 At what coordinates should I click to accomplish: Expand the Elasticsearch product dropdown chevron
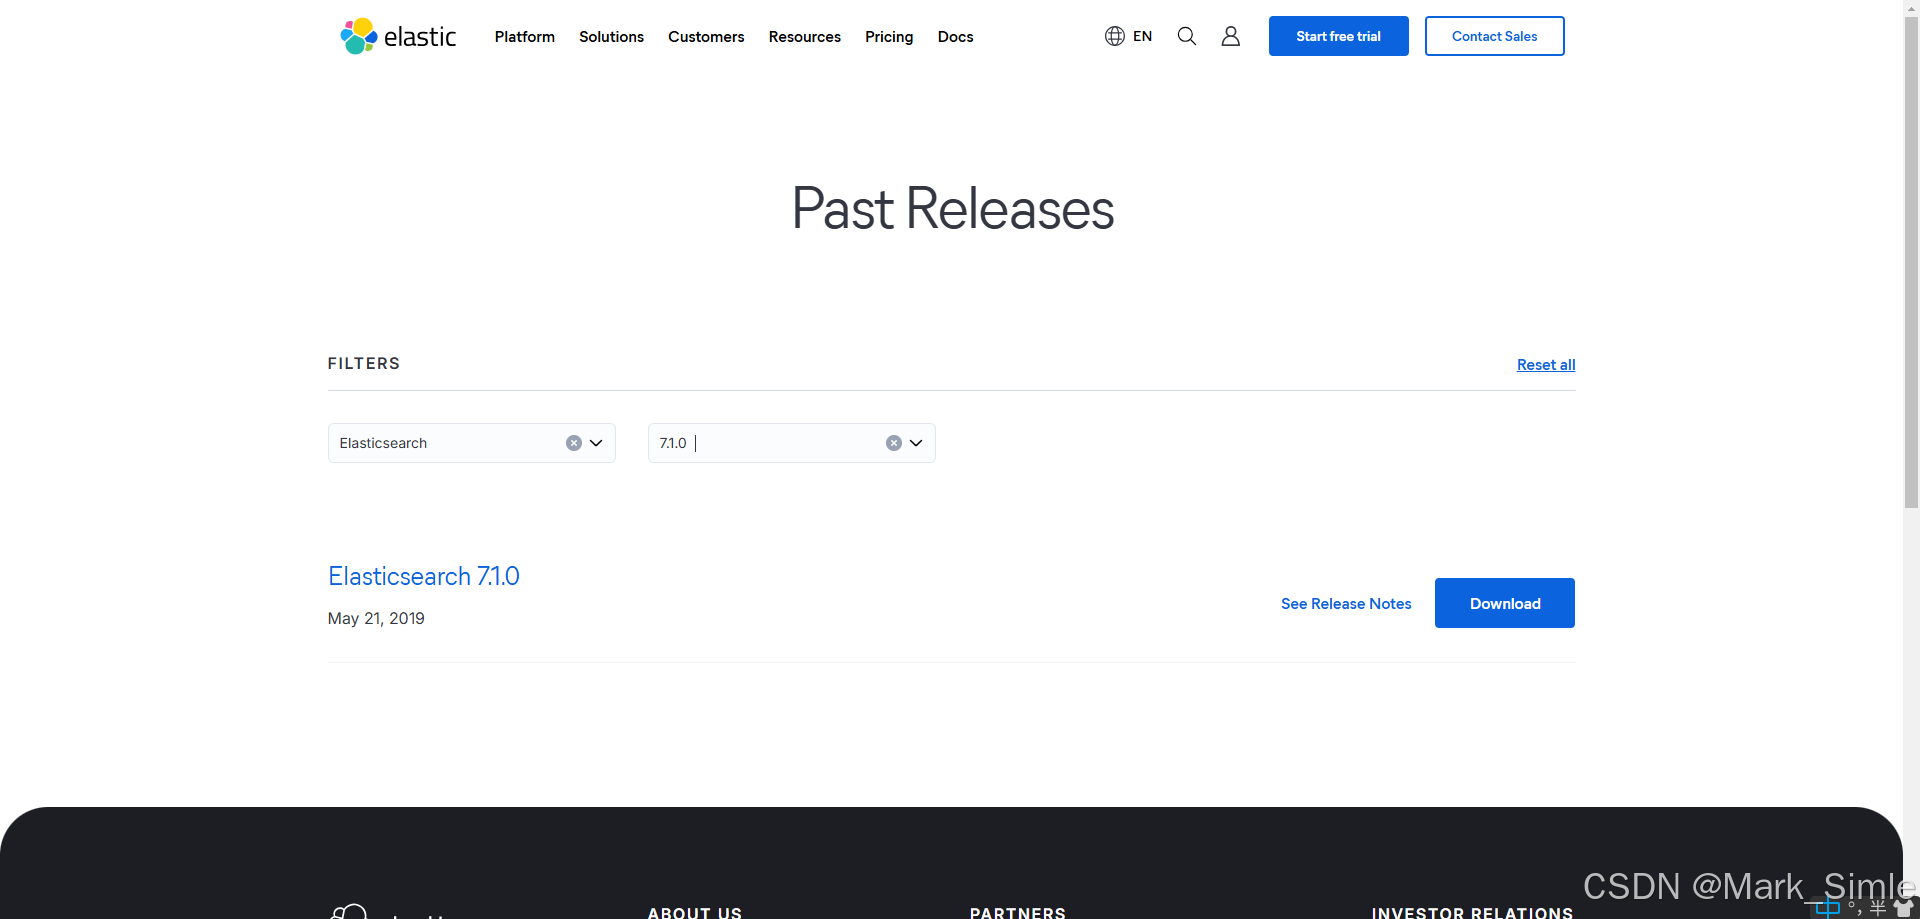point(596,443)
